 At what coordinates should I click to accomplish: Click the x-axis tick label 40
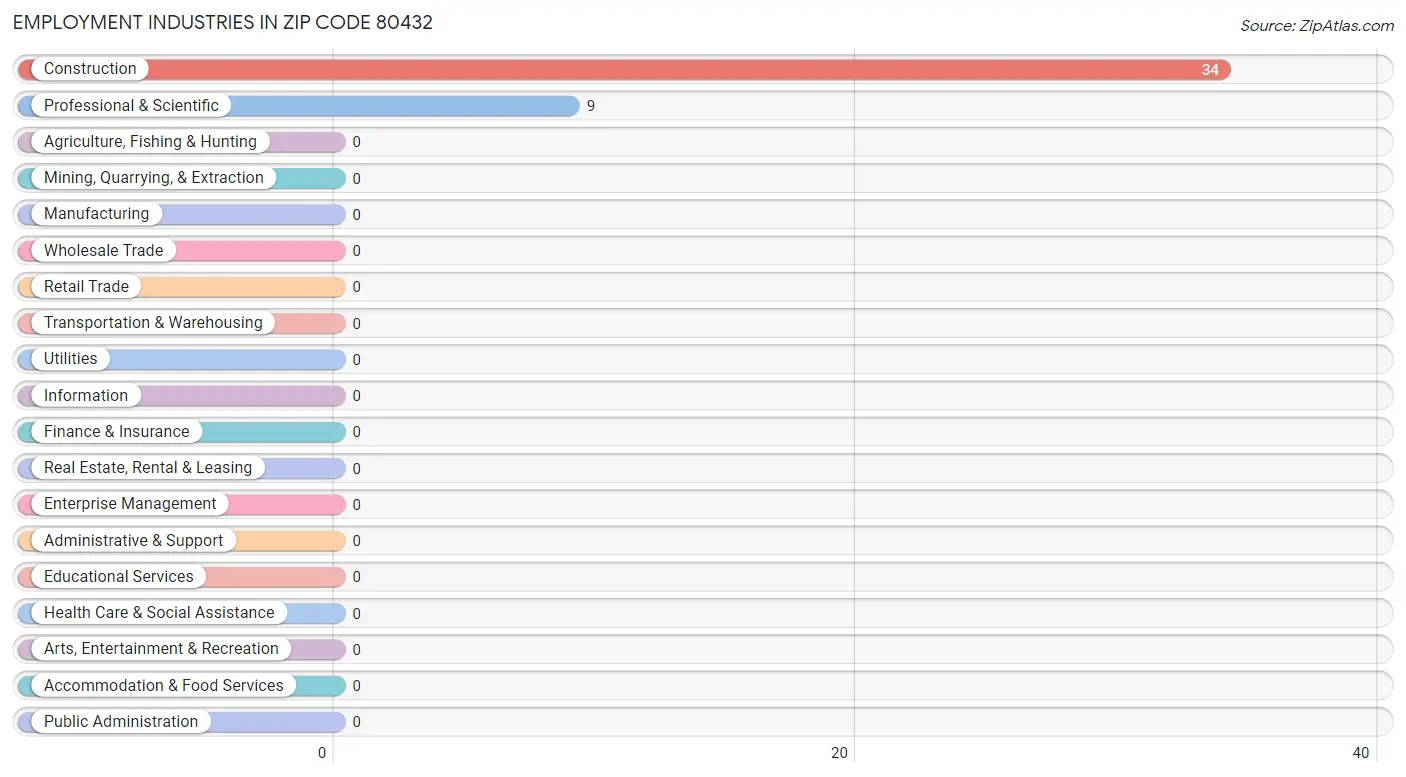[1360, 753]
